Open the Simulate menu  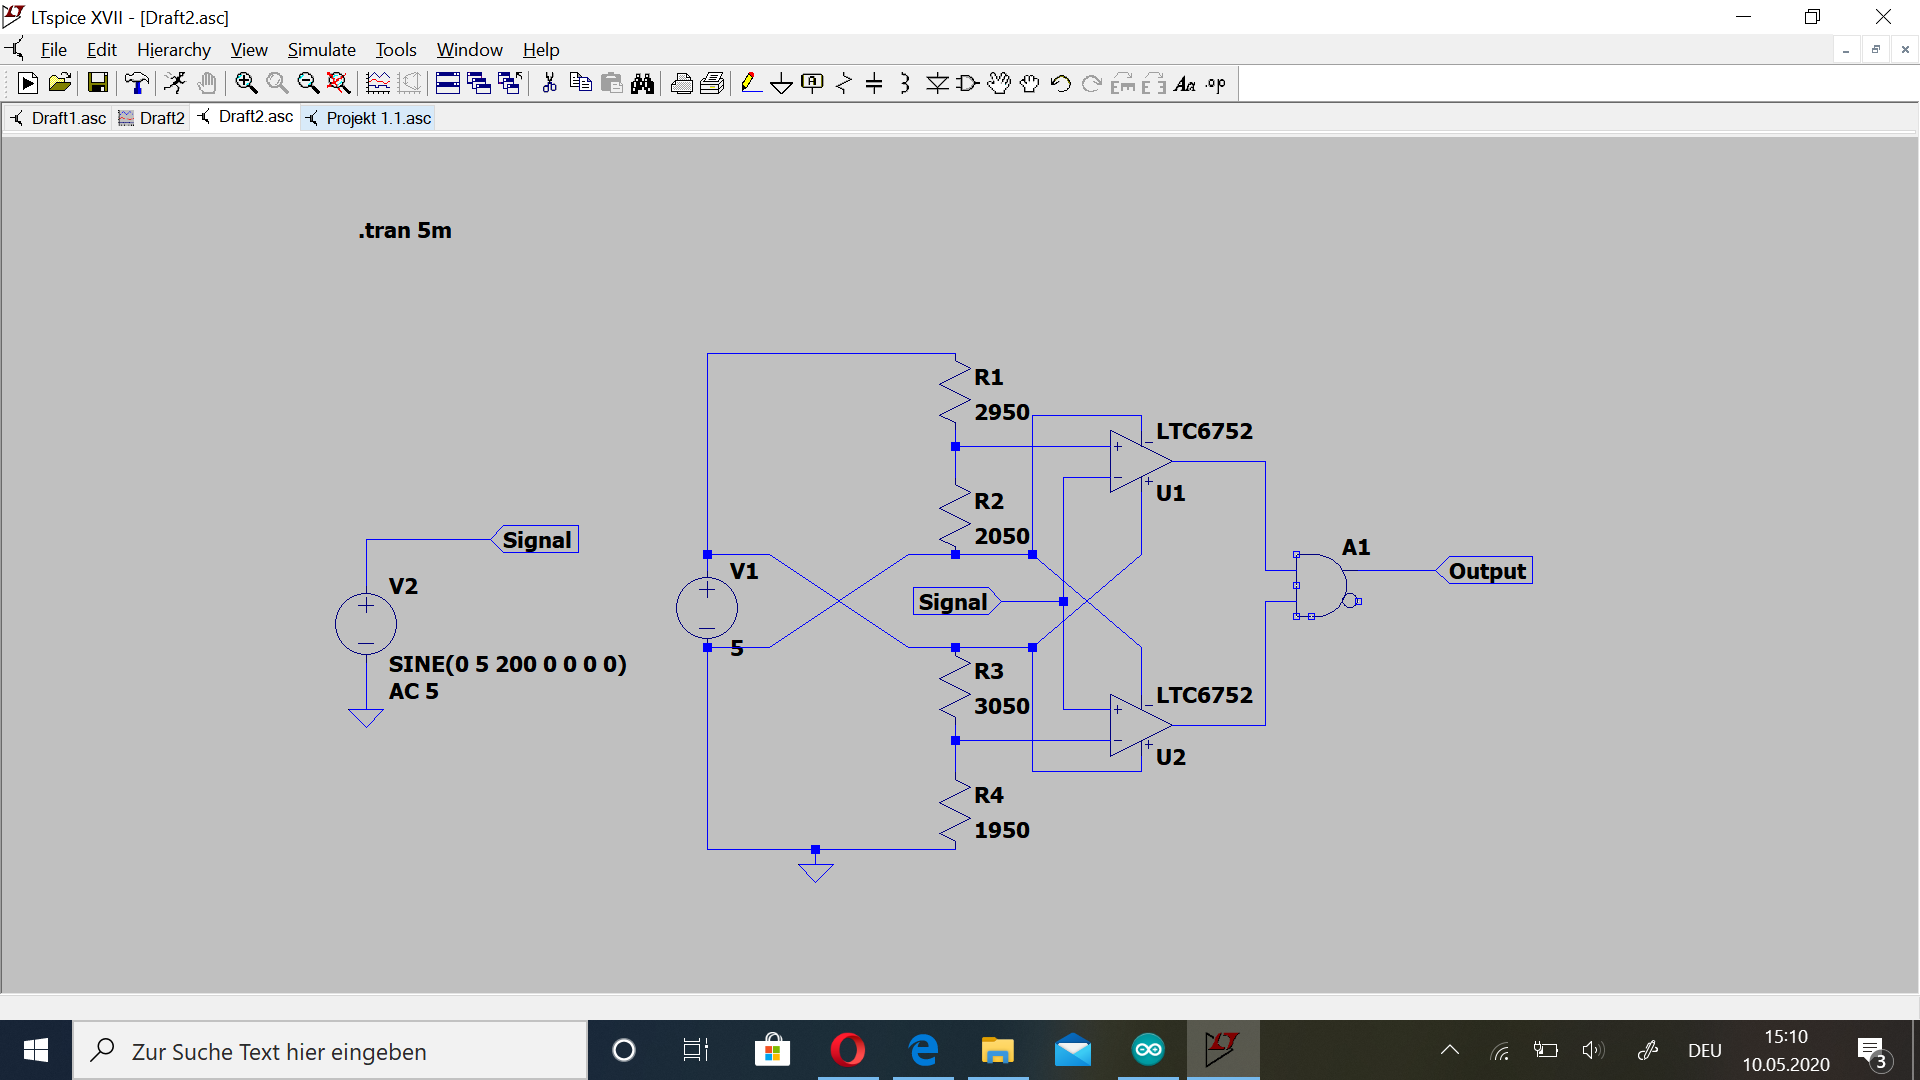[321, 50]
